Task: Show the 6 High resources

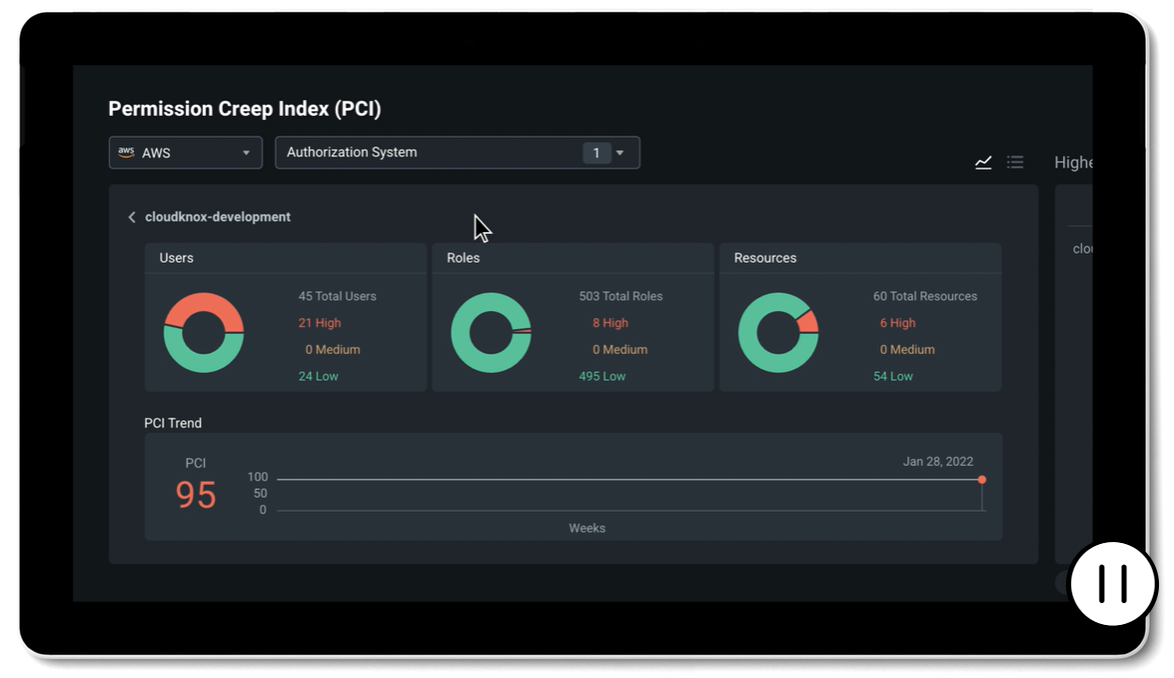Action: (x=897, y=323)
